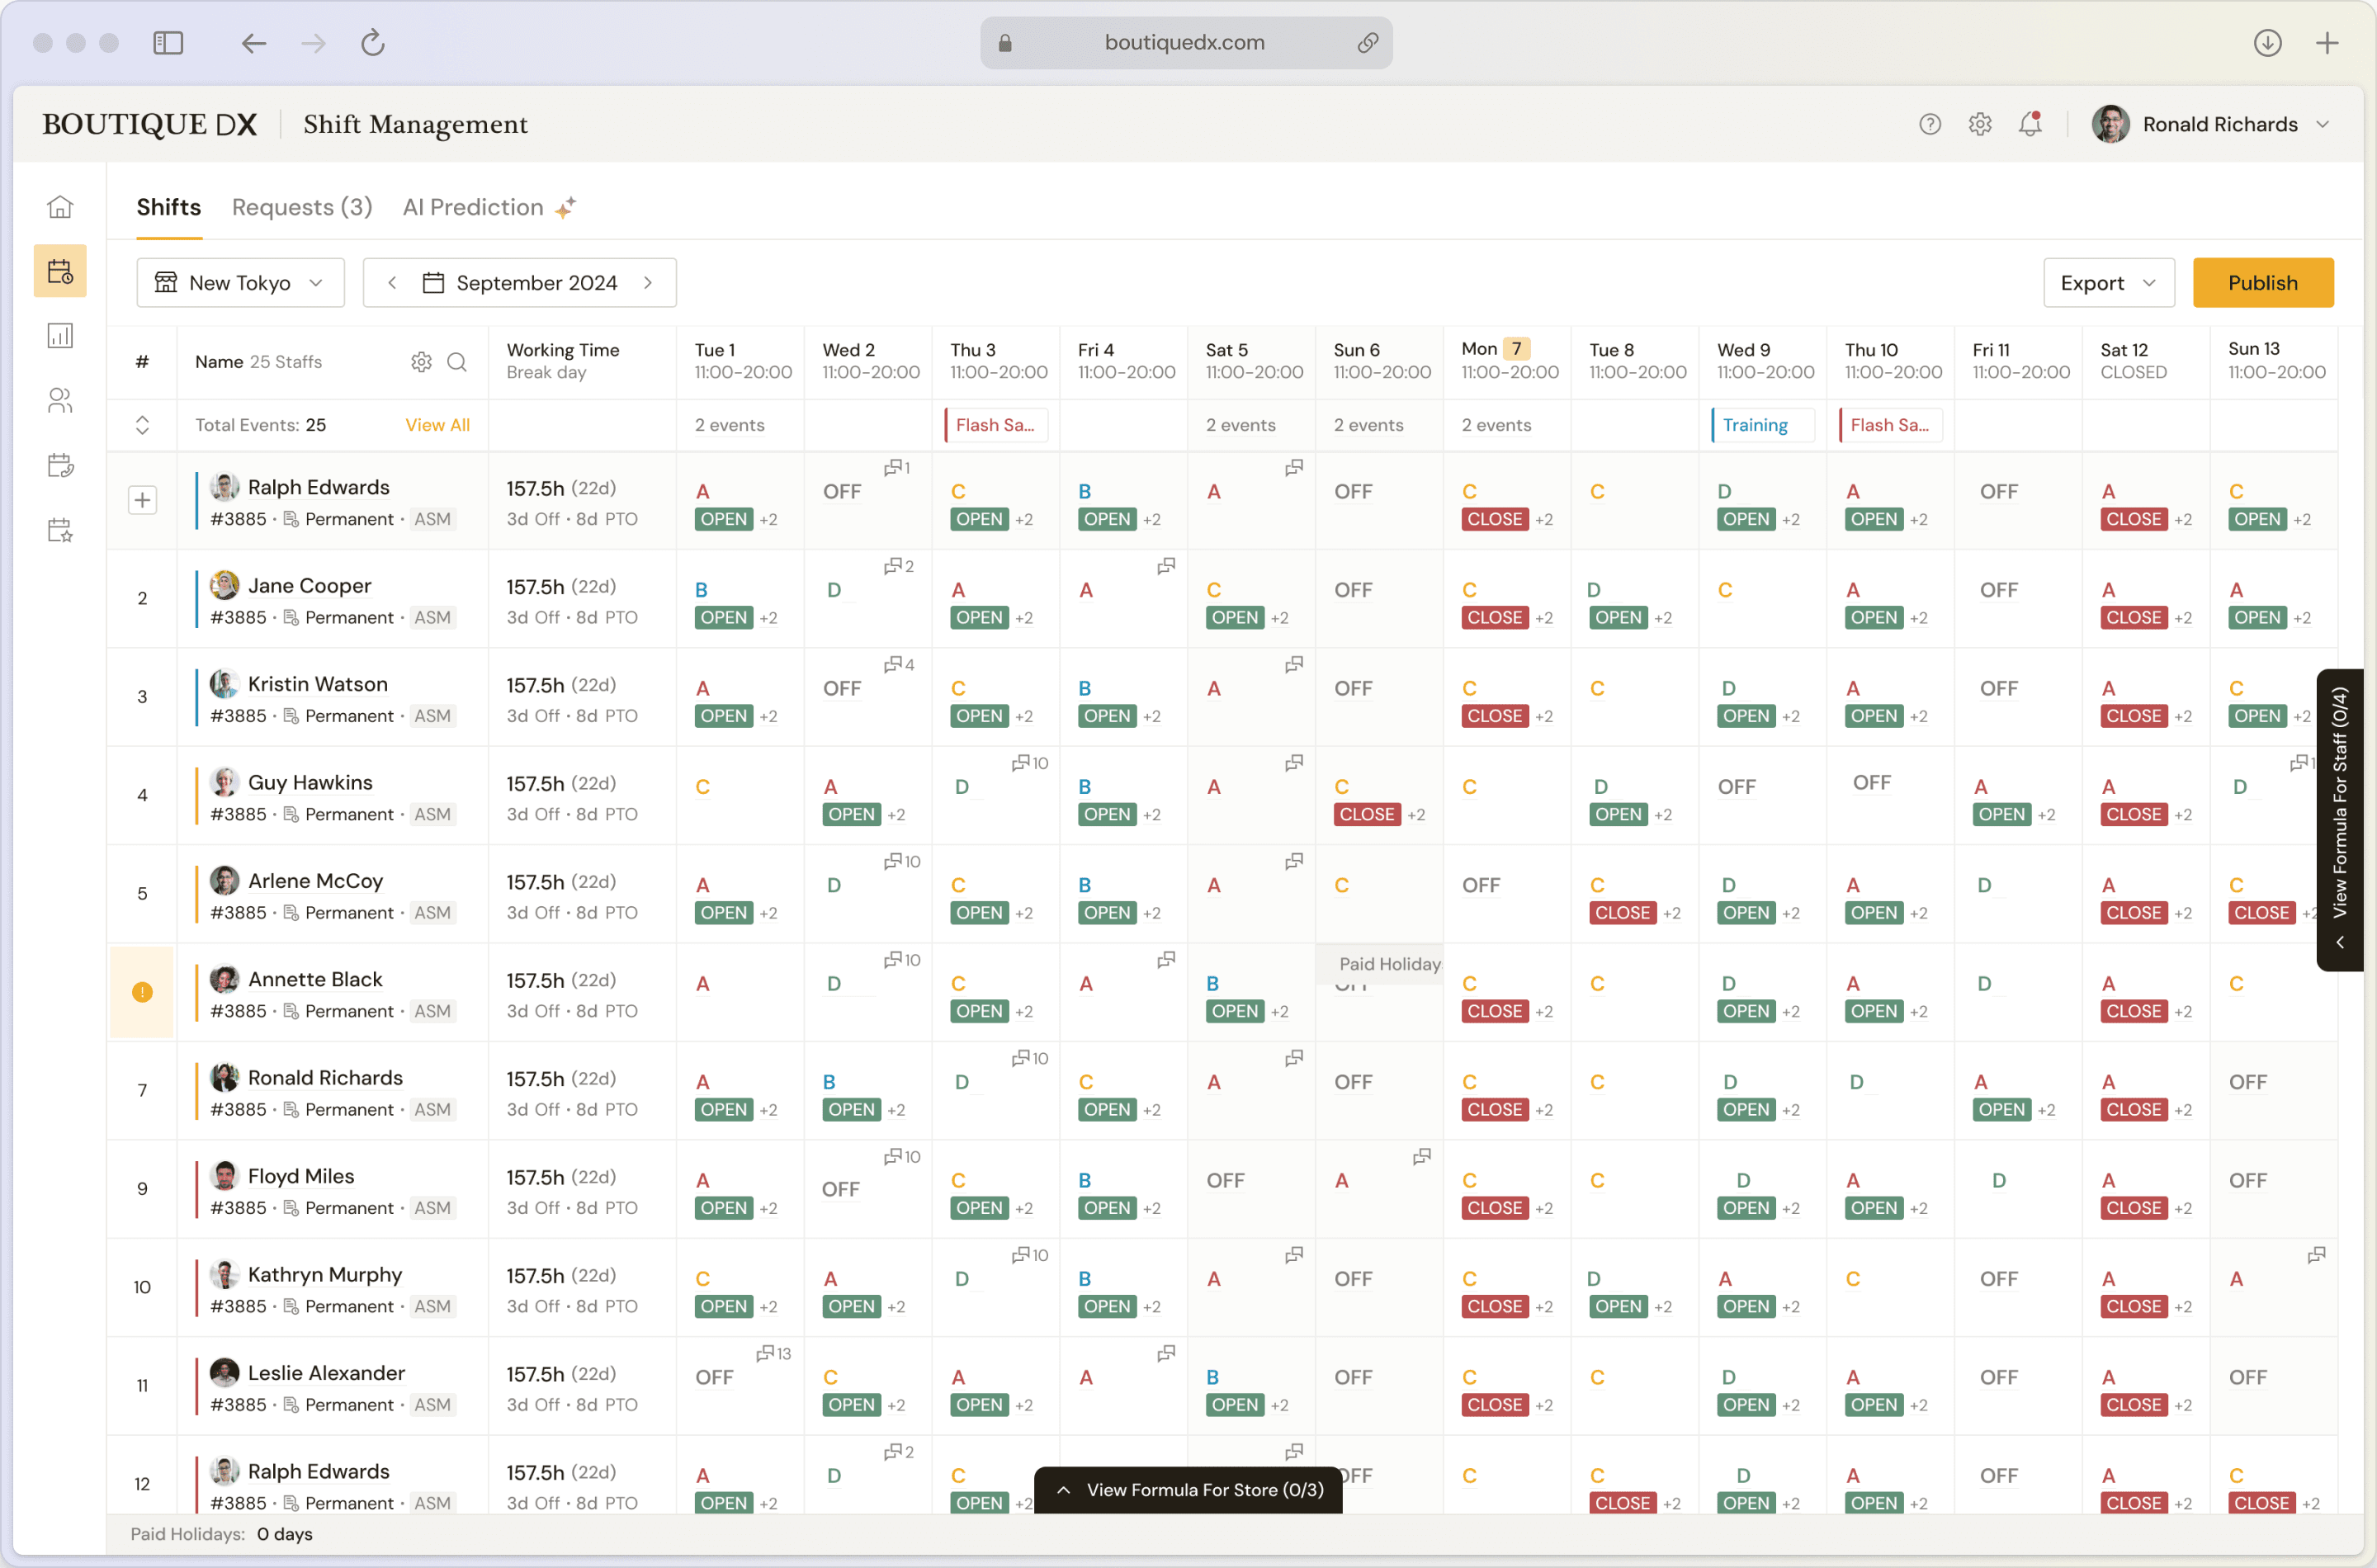This screenshot has height=1568, width=2377.
Task: Click the notification bell icon
Action: [x=2029, y=124]
